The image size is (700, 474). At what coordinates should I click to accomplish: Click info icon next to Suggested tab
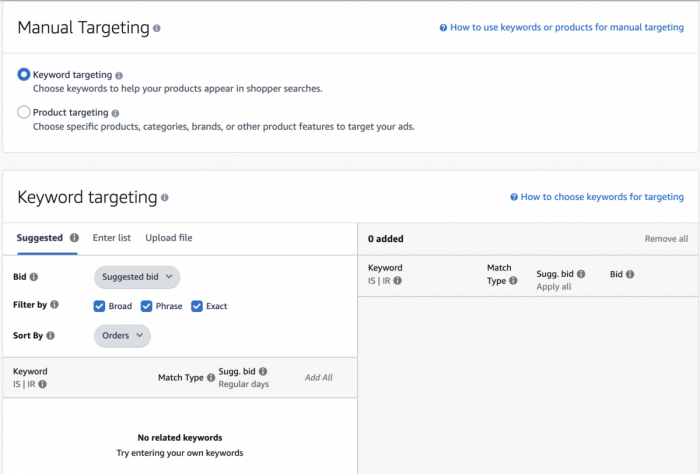pos(75,237)
